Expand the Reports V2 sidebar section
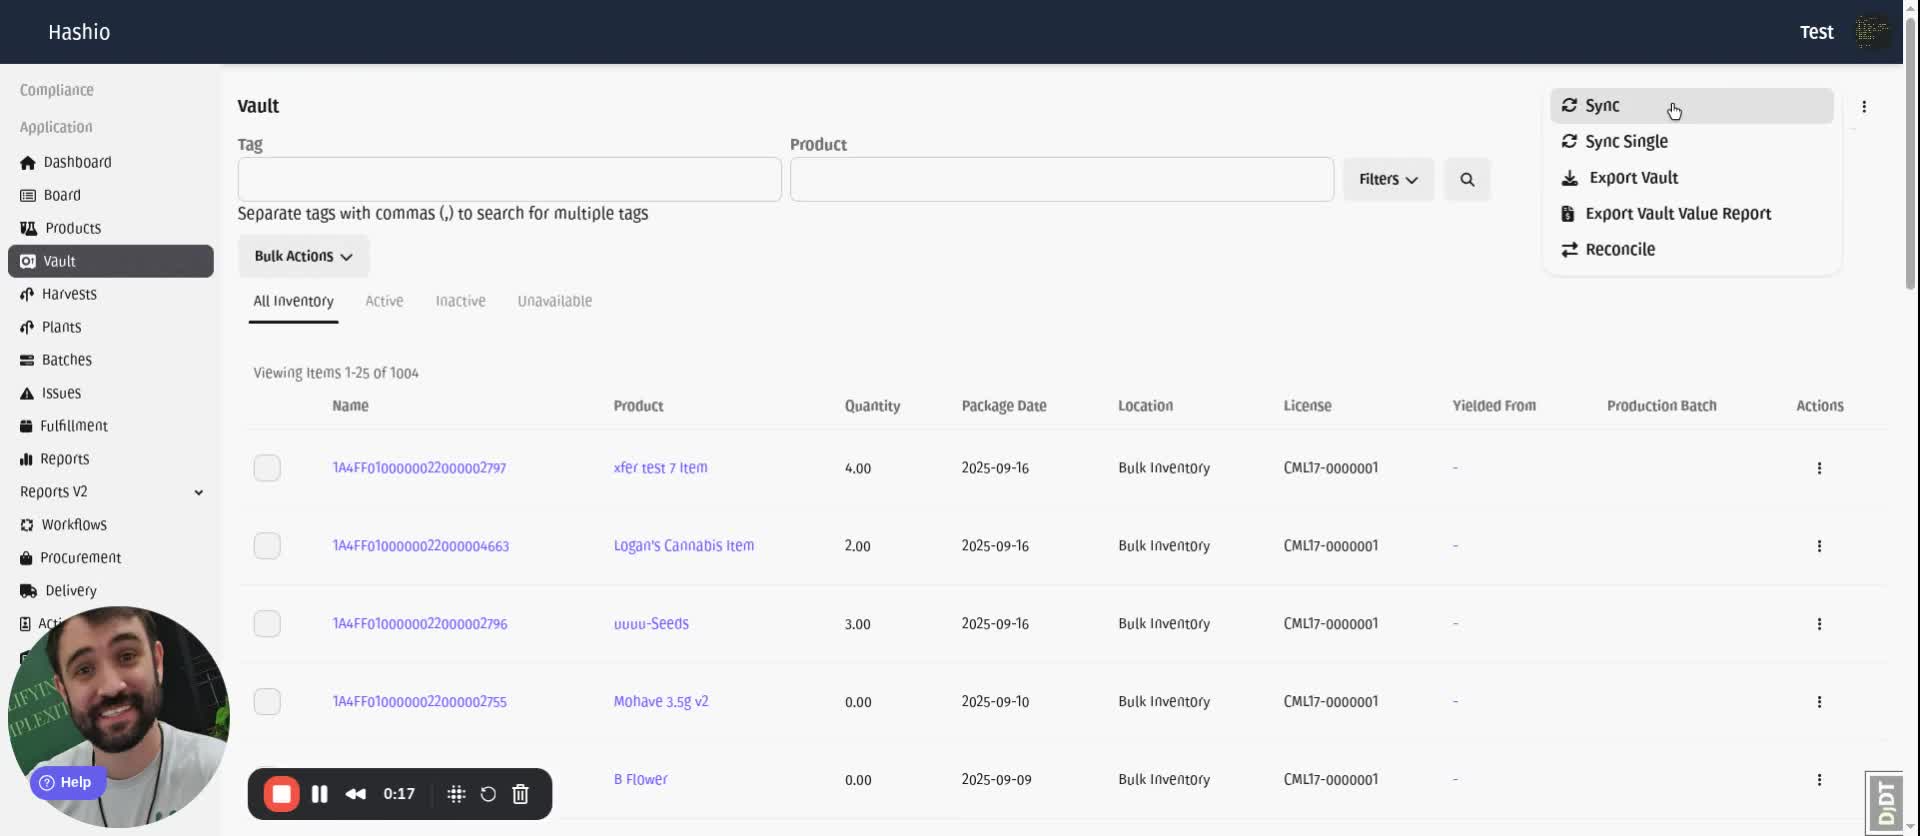The width and height of the screenshot is (1920, 836). point(111,492)
